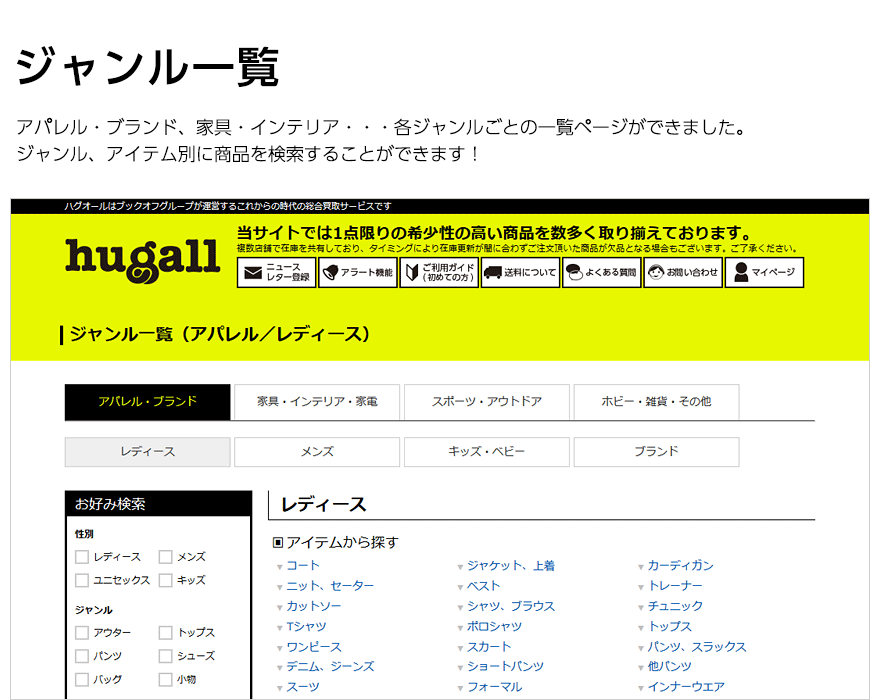This screenshot has height=700, width=880.
Task: Tick the キッズ checkbox
Action: click(165, 580)
